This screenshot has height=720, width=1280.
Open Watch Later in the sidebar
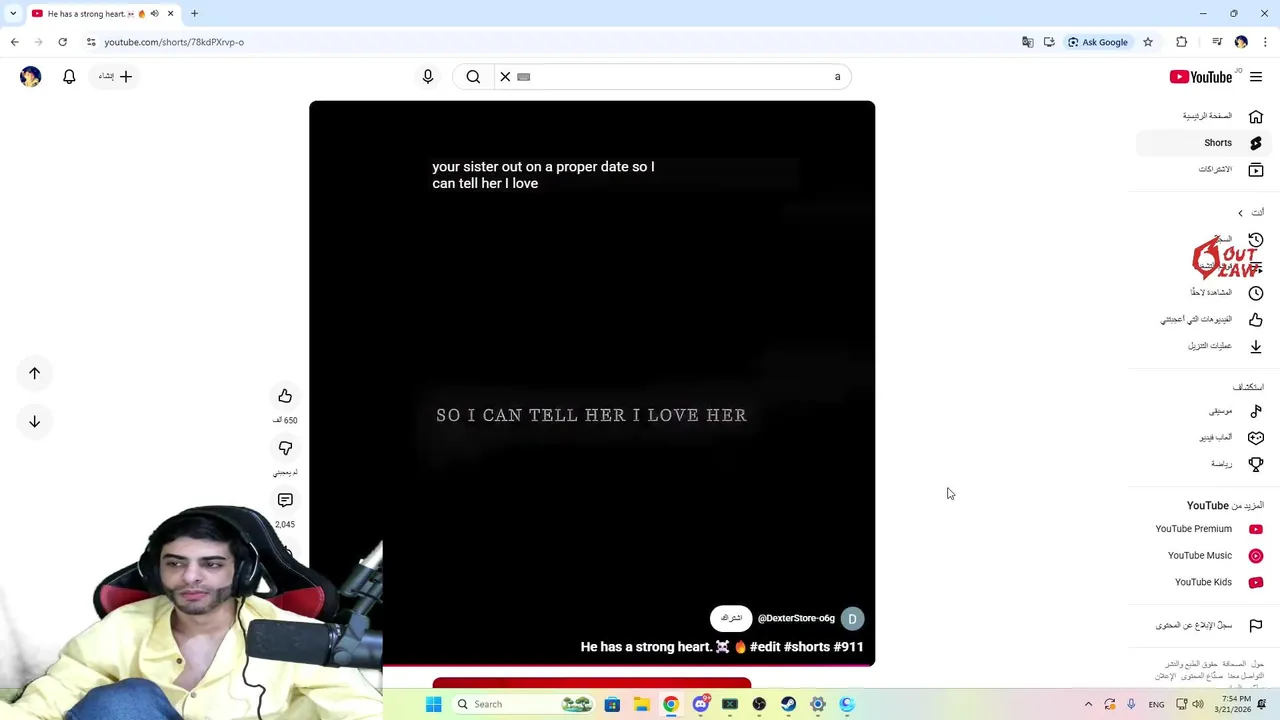[1204, 293]
